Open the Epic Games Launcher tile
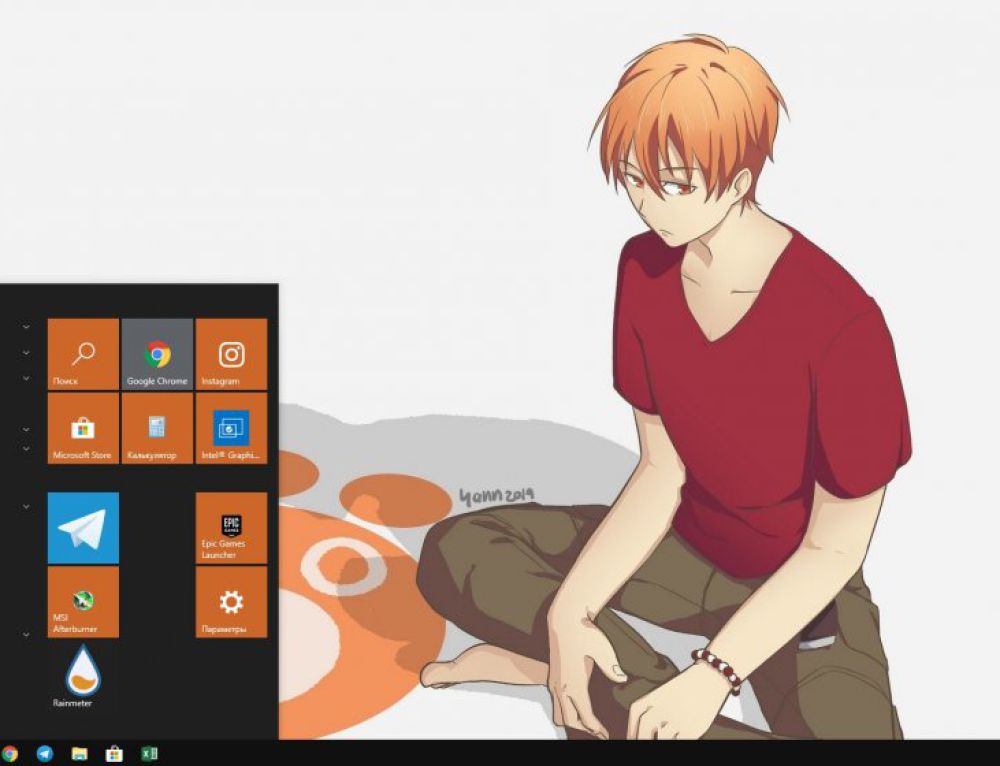Image resolution: width=1000 pixels, height=766 pixels. (230, 528)
